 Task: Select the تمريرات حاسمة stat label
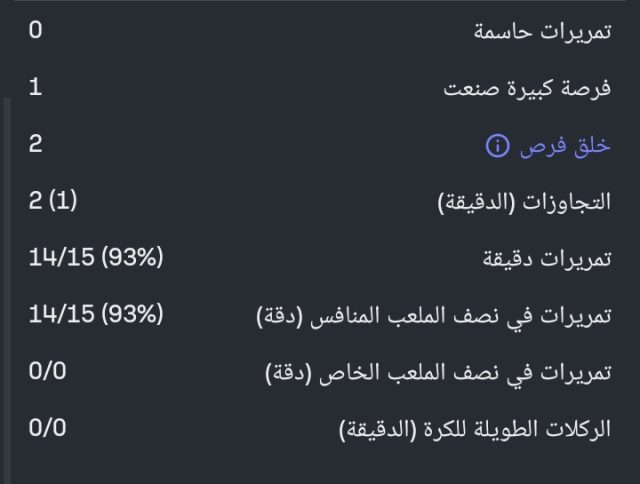pyautogui.click(x=542, y=32)
